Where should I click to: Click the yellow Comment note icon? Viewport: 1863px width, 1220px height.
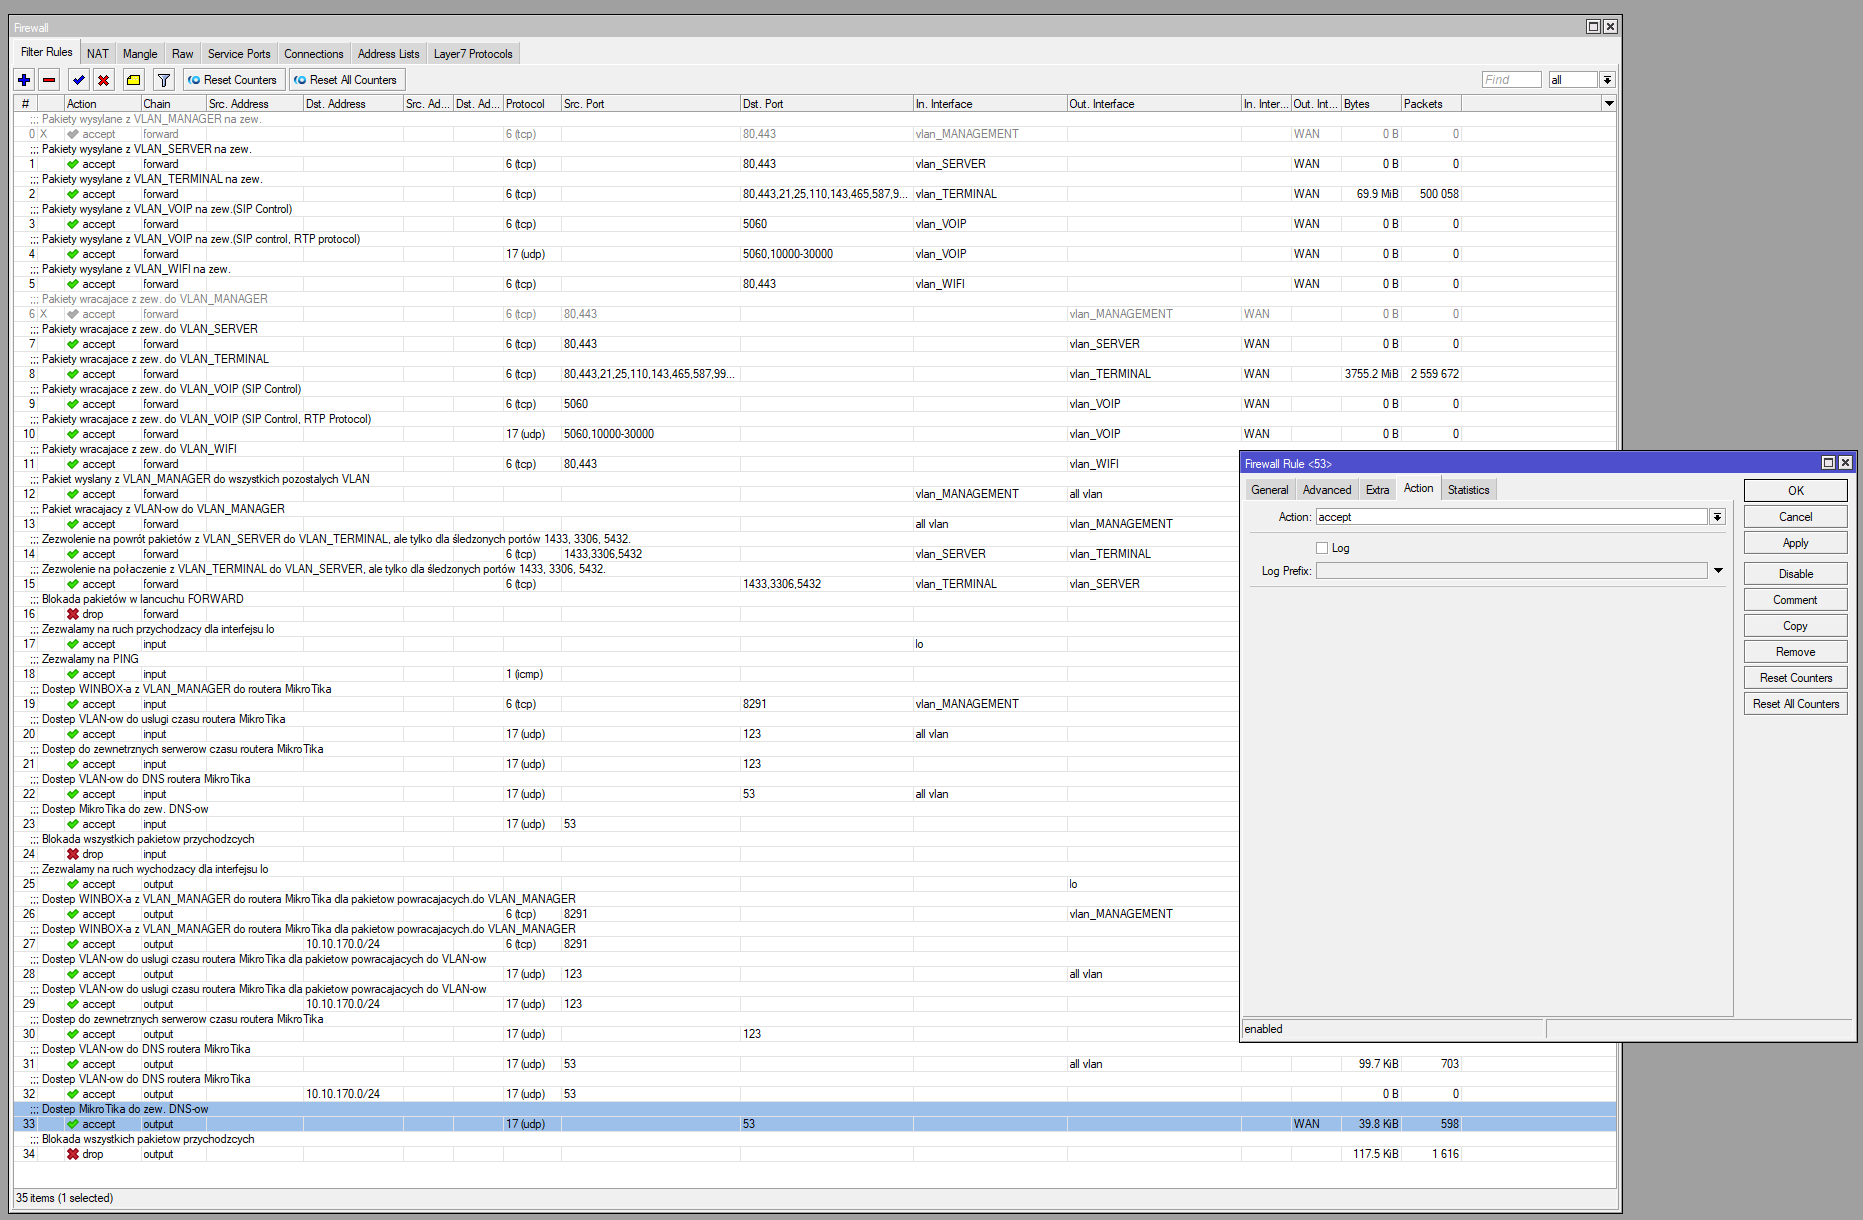tap(133, 80)
